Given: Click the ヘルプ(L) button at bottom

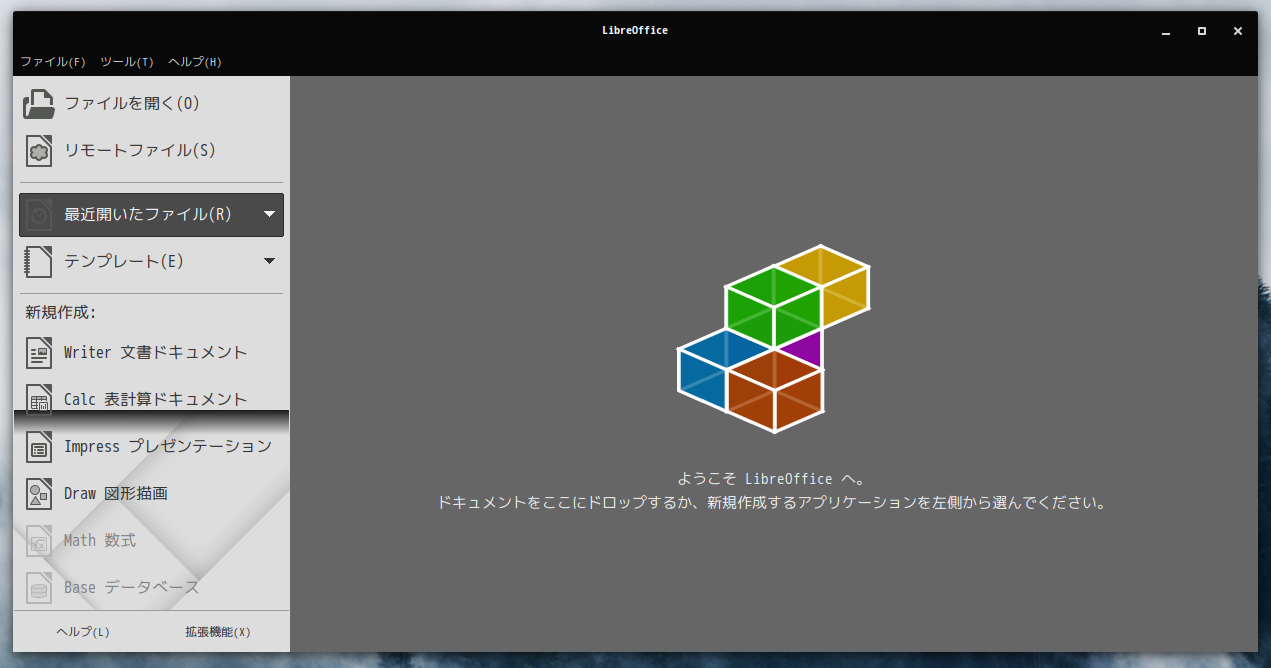Looking at the screenshot, I should [83, 632].
